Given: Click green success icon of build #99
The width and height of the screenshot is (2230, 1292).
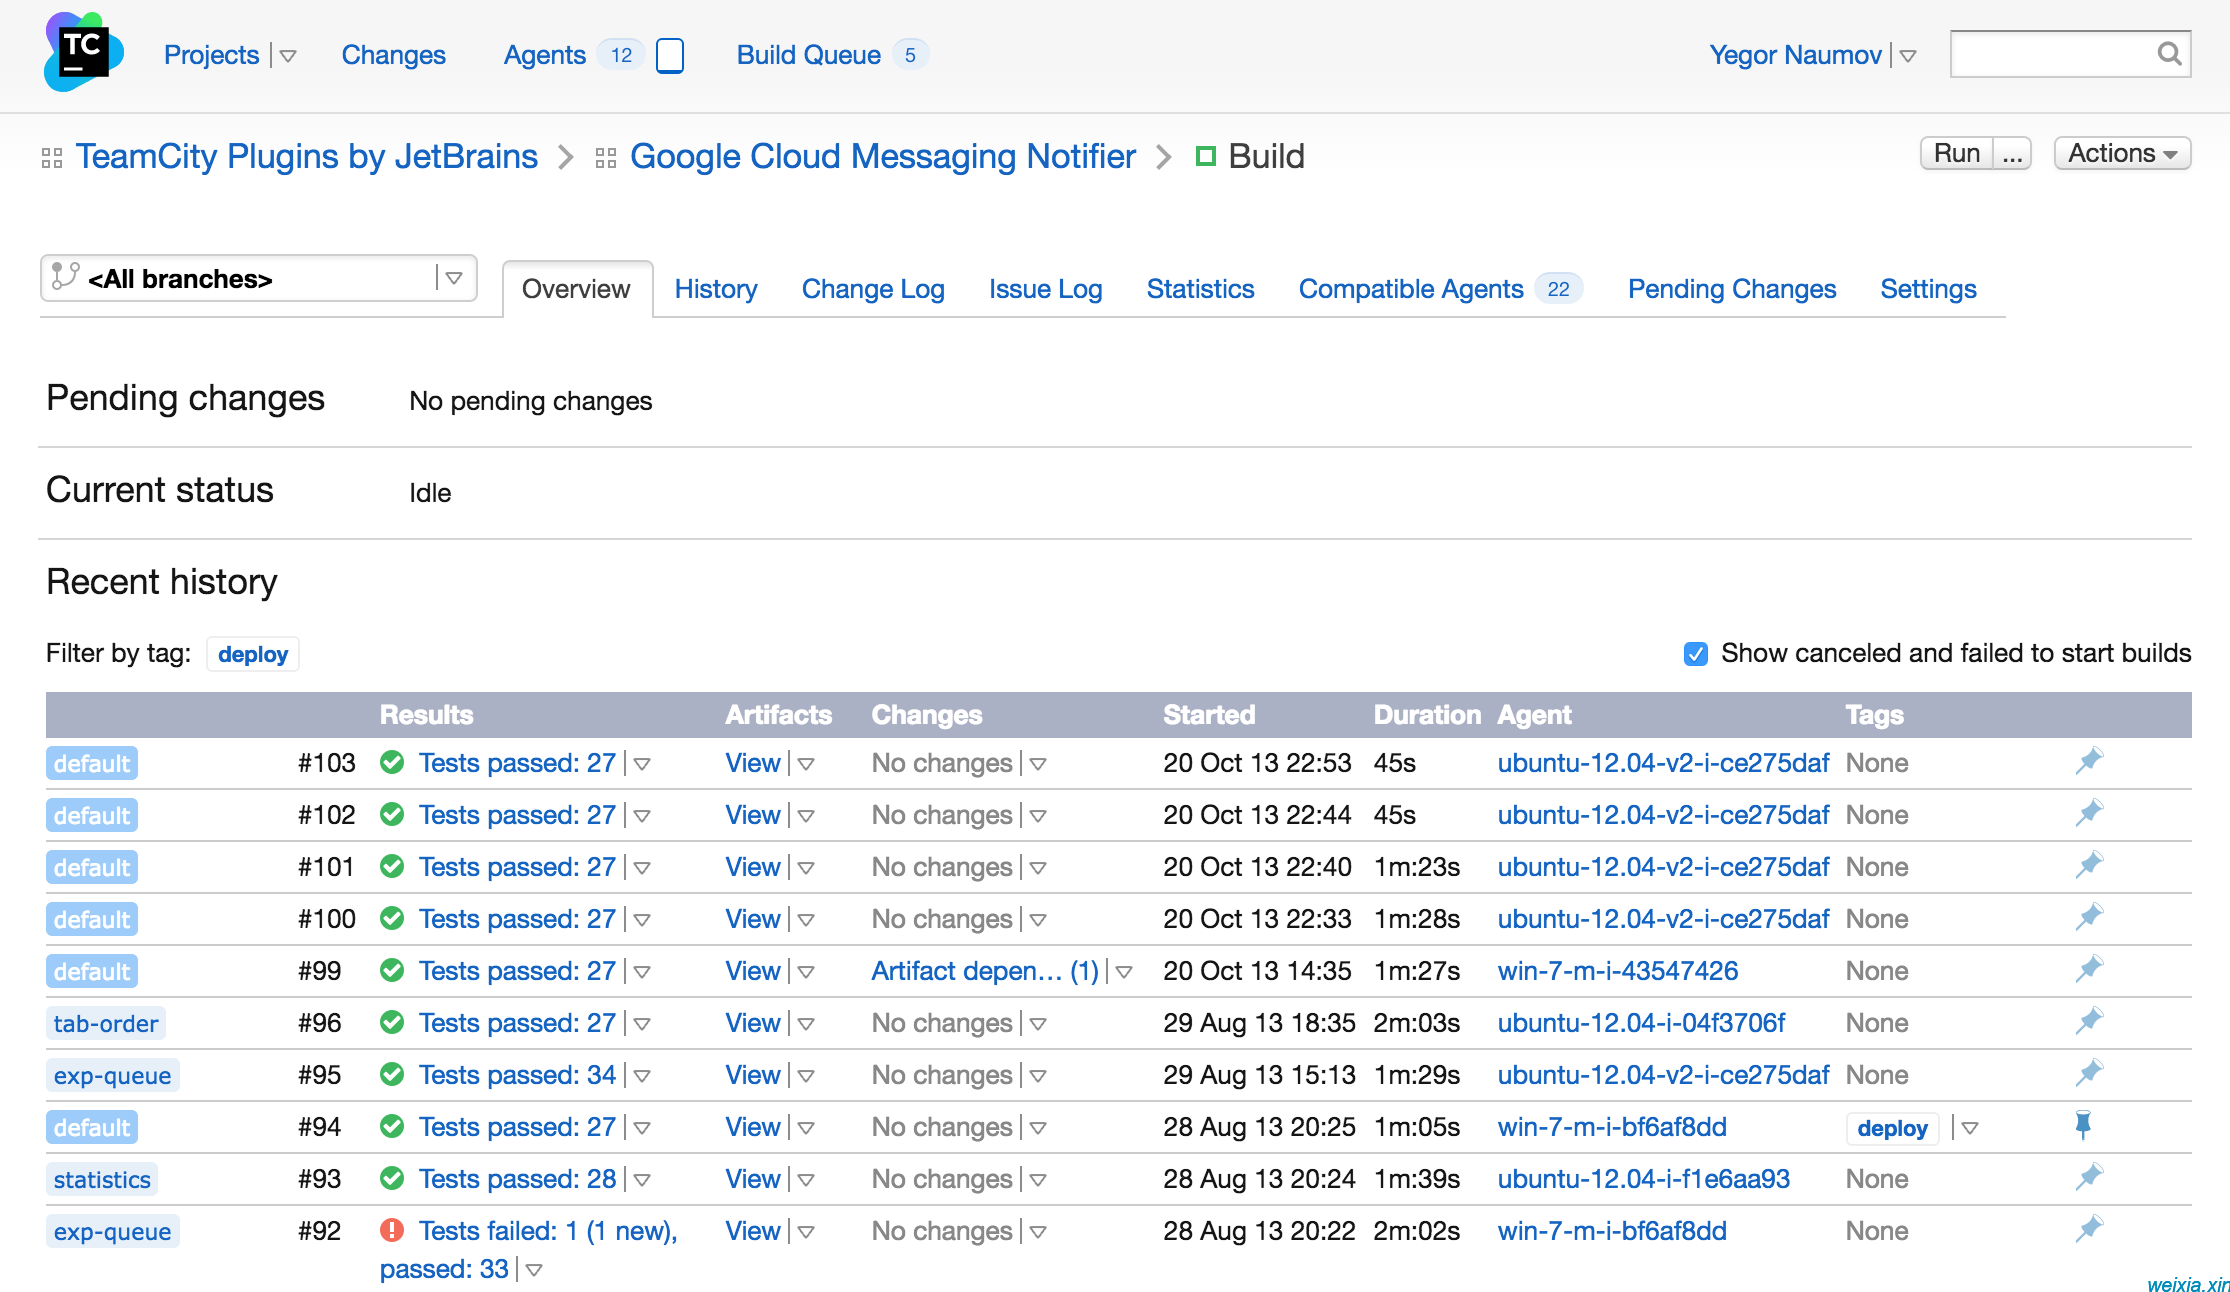Looking at the screenshot, I should [392, 970].
